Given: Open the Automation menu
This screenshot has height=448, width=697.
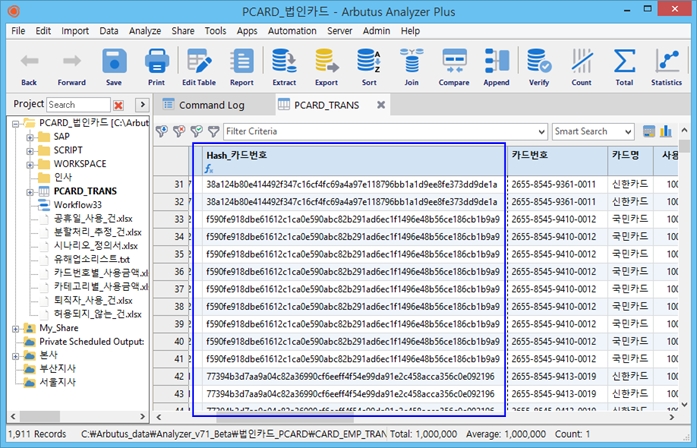Looking at the screenshot, I should pos(292,31).
